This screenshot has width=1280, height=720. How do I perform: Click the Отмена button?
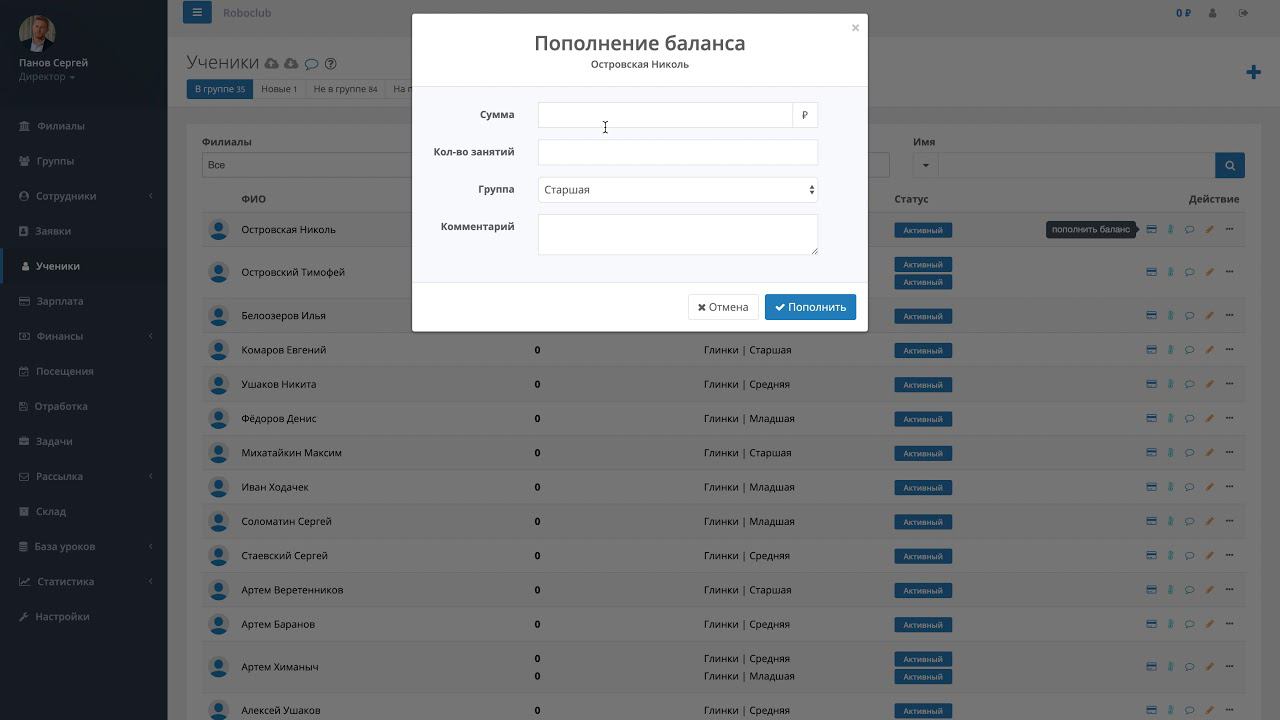click(723, 307)
